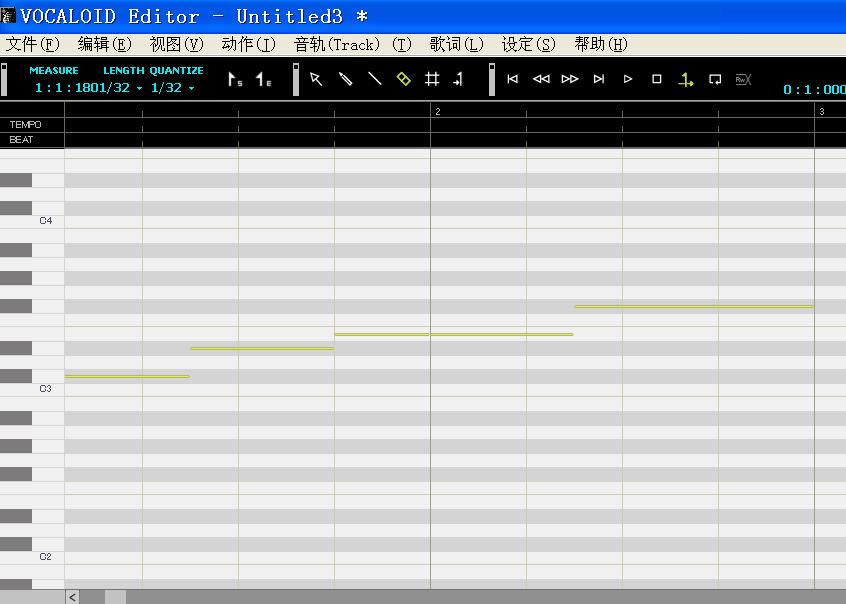846x604 pixels.
Task: Select the highest note starting in measure 2
Action: coord(694,307)
